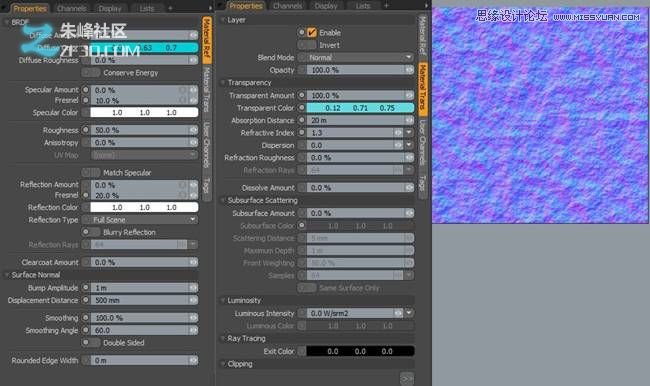Image resolution: width=650 pixels, height=386 pixels.
Task: Click the Smoothing Angle channel dot icon
Action: point(85,330)
